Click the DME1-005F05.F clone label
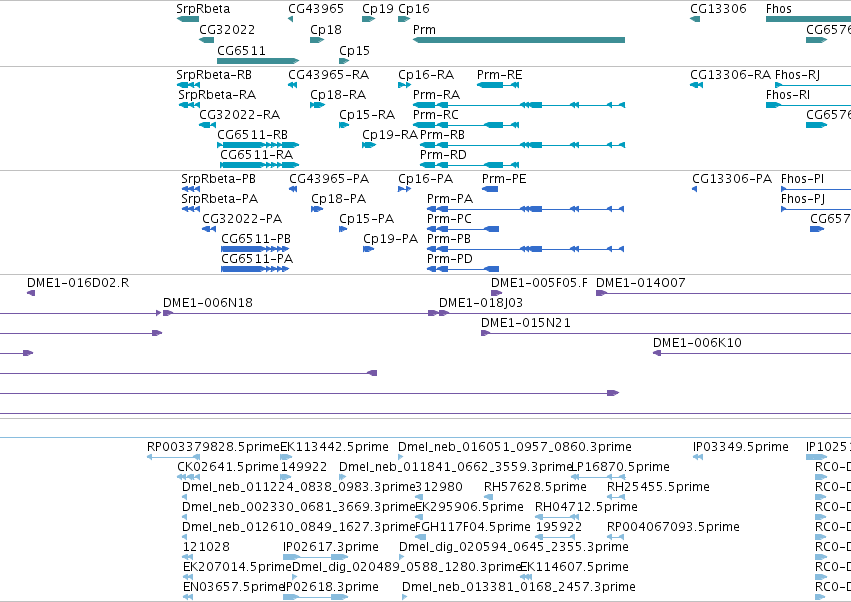This screenshot has width=851, height=602. [539, 283]
